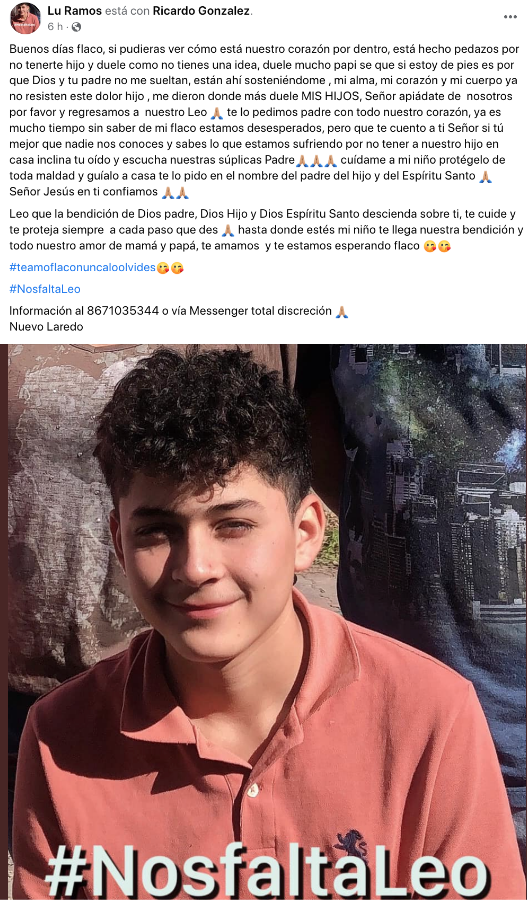Click the globe public privacy icon

[76, 26]
